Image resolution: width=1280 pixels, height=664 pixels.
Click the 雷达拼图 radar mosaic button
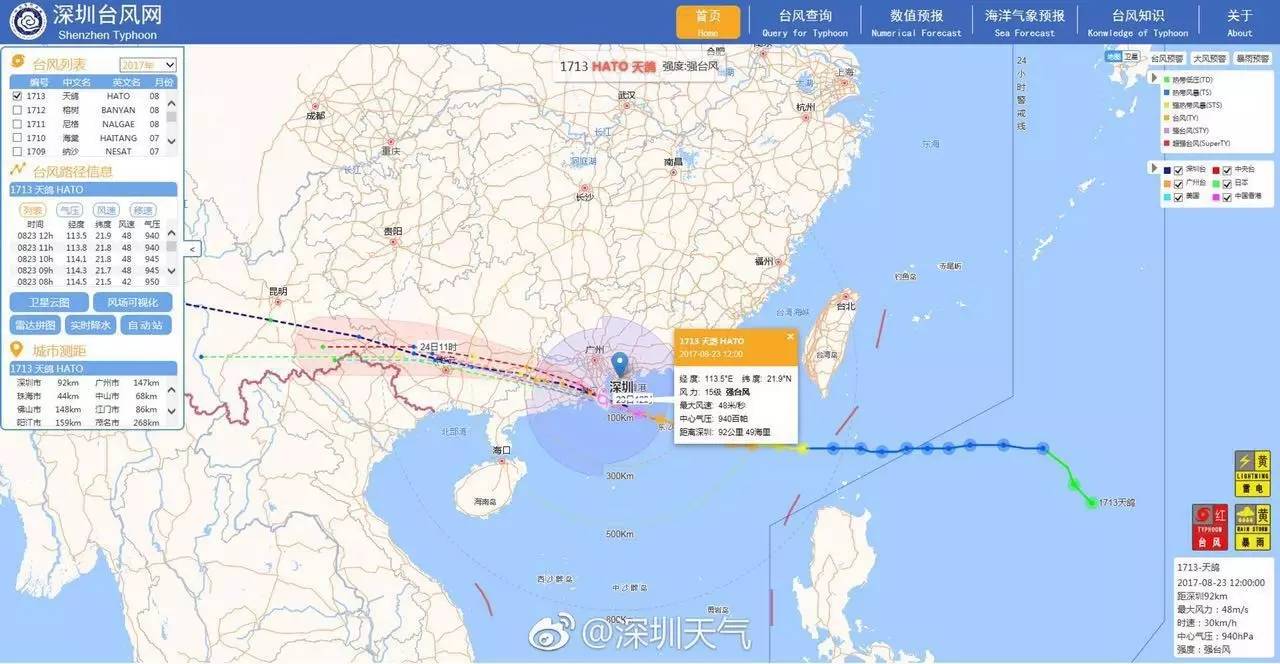[35, 325]
